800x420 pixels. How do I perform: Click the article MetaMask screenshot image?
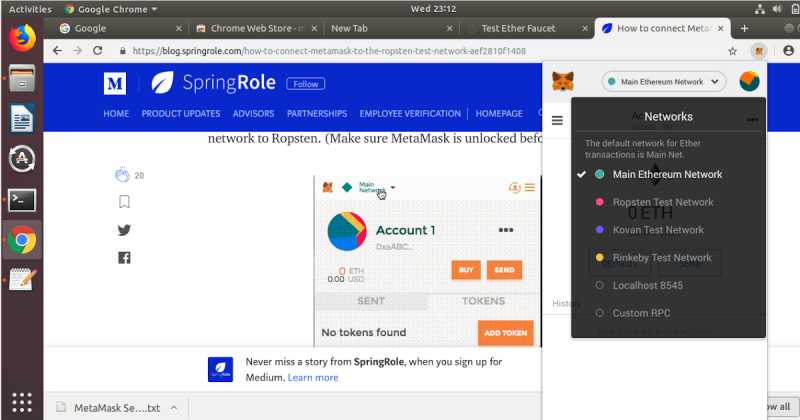pyautogui.click(x=428, y=261)
